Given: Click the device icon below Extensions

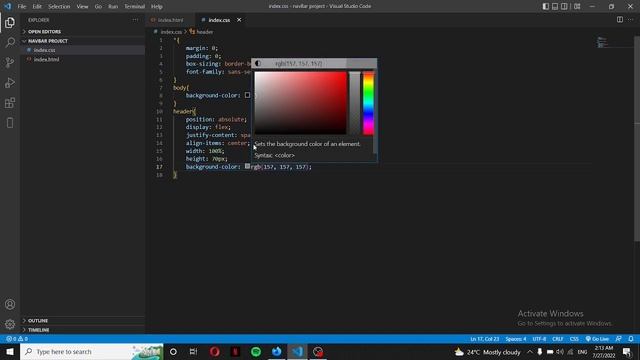Looking at the screenshot, I should pyautogui.click(x=10, y=122).
